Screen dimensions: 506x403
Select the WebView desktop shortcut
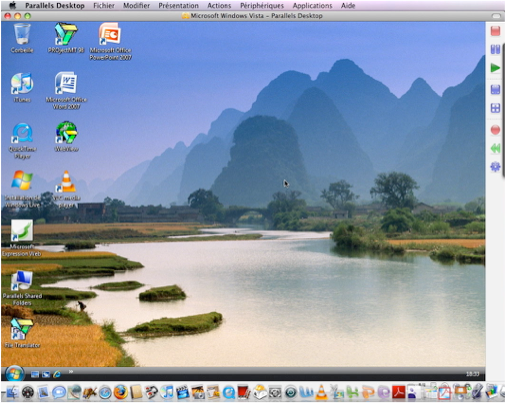(66, 137)
